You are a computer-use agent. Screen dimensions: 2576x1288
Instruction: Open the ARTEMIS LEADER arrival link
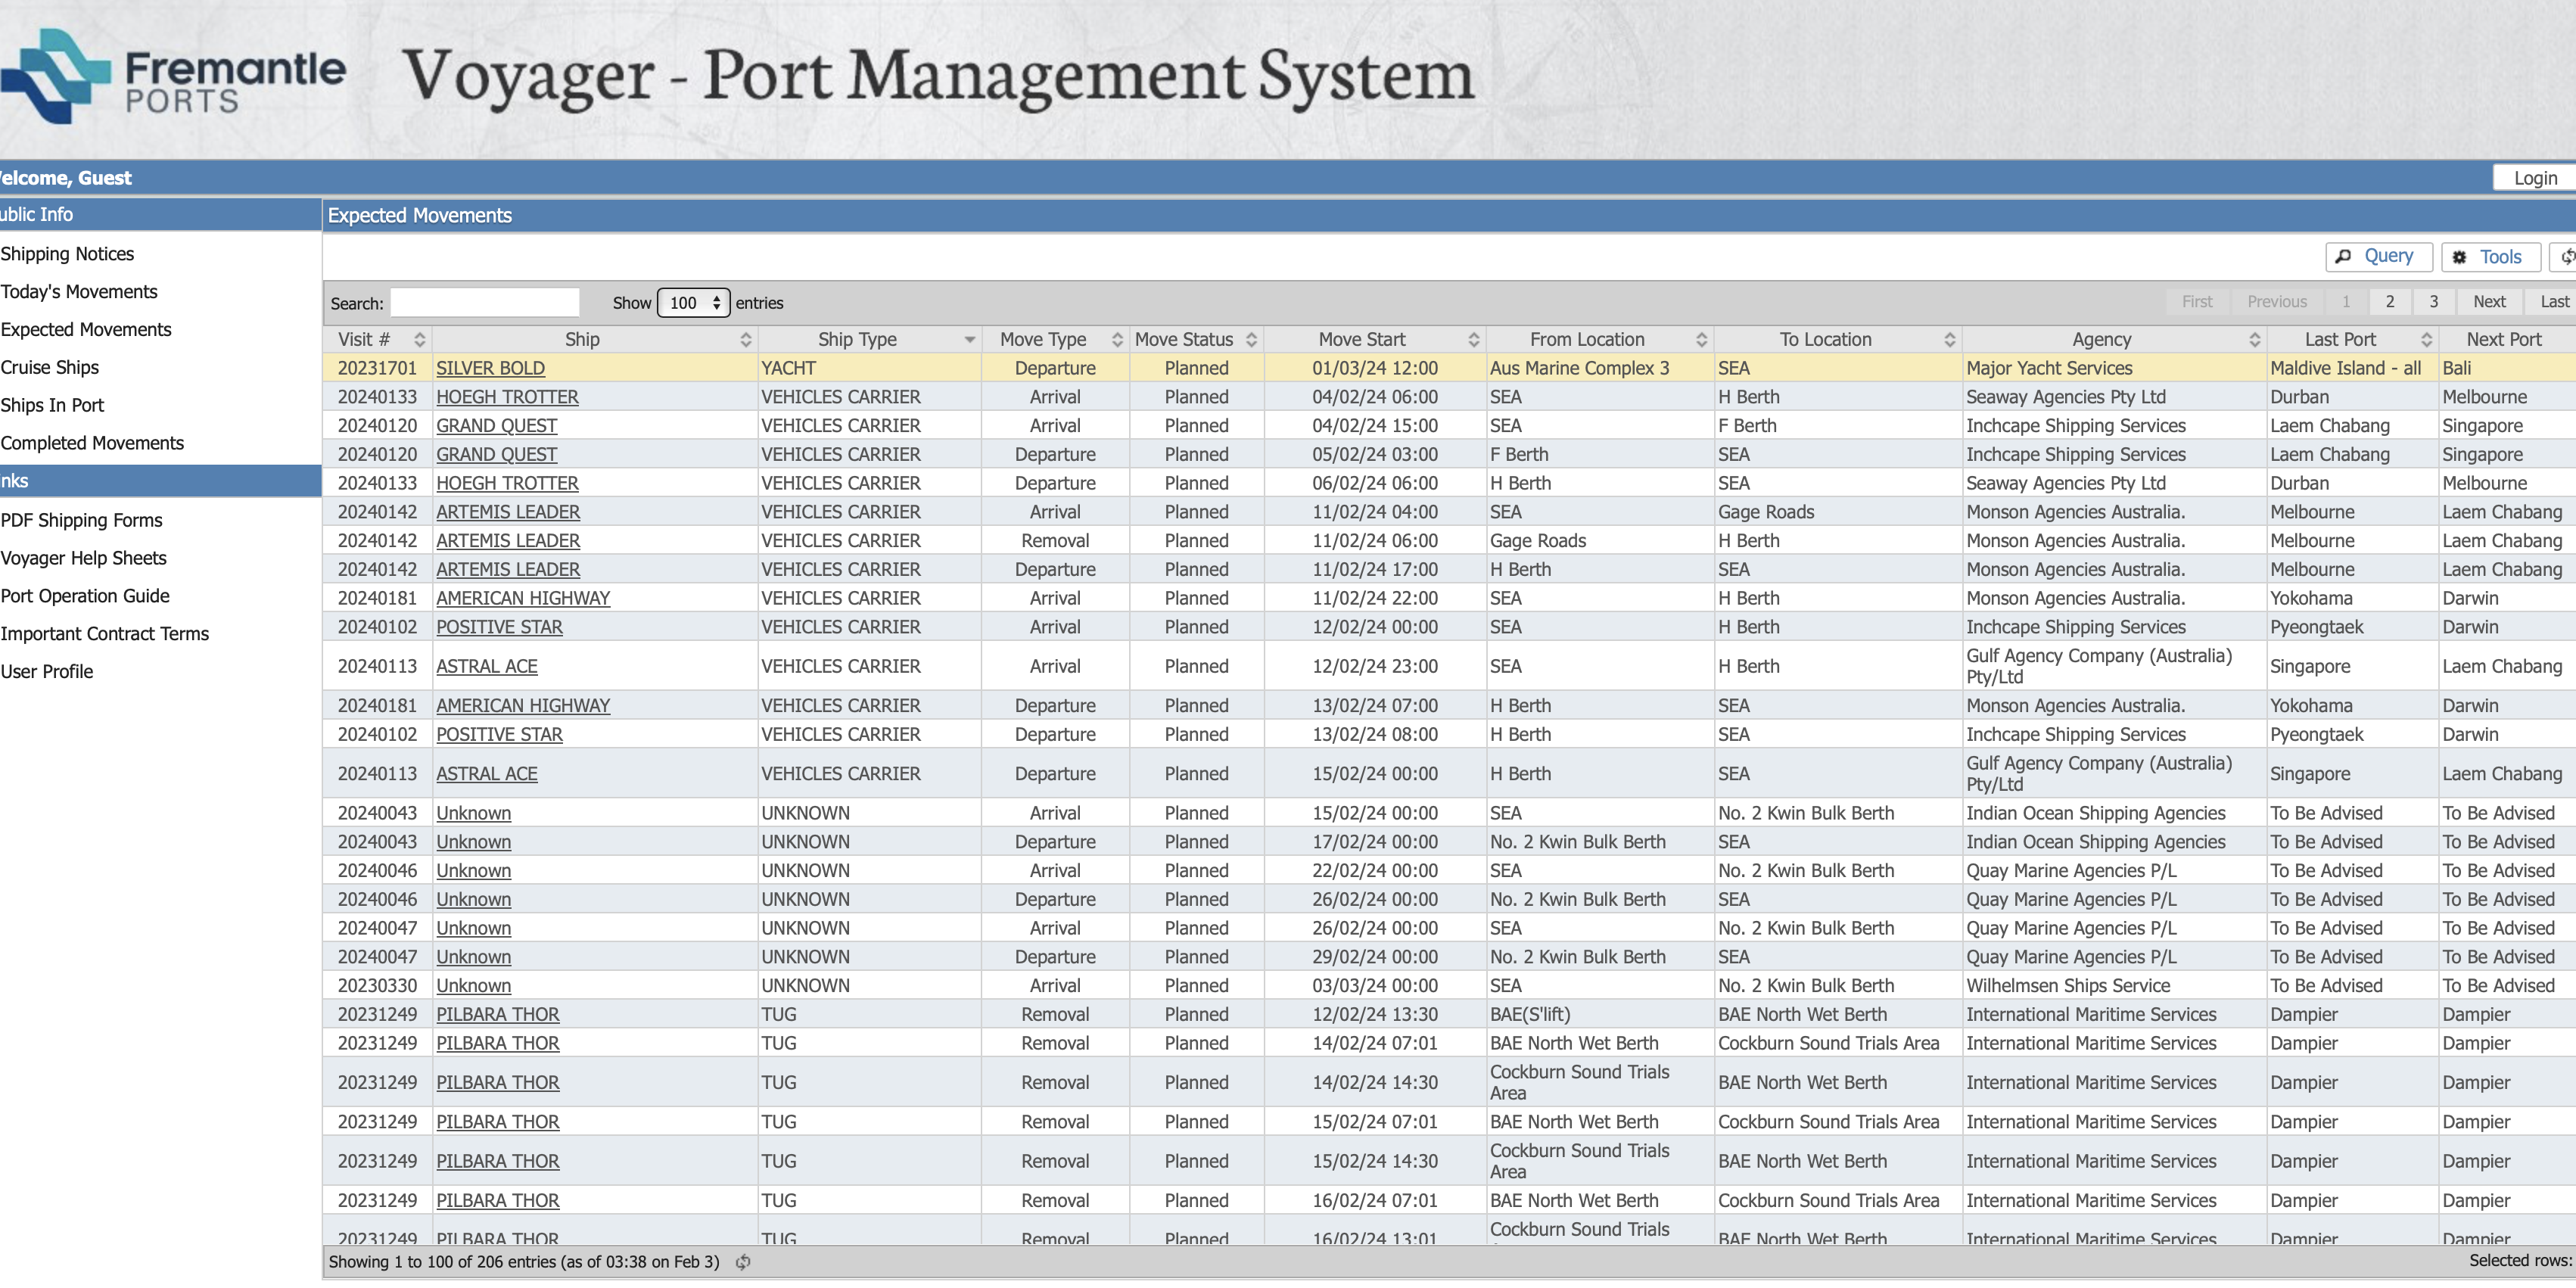tap(507, 512)
